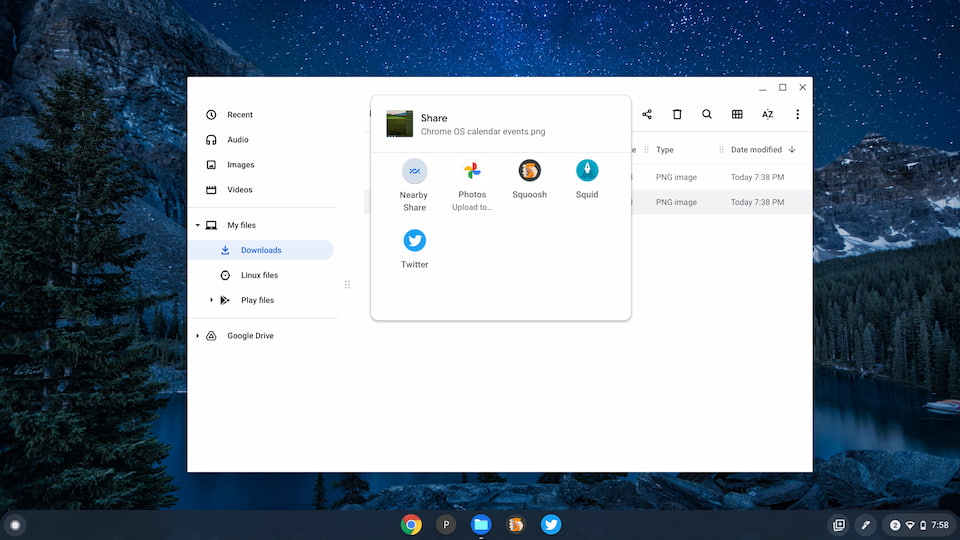Click the share dialog image thumbnail
Viewport: 960px width, 540px height.
tap(399, 124)
